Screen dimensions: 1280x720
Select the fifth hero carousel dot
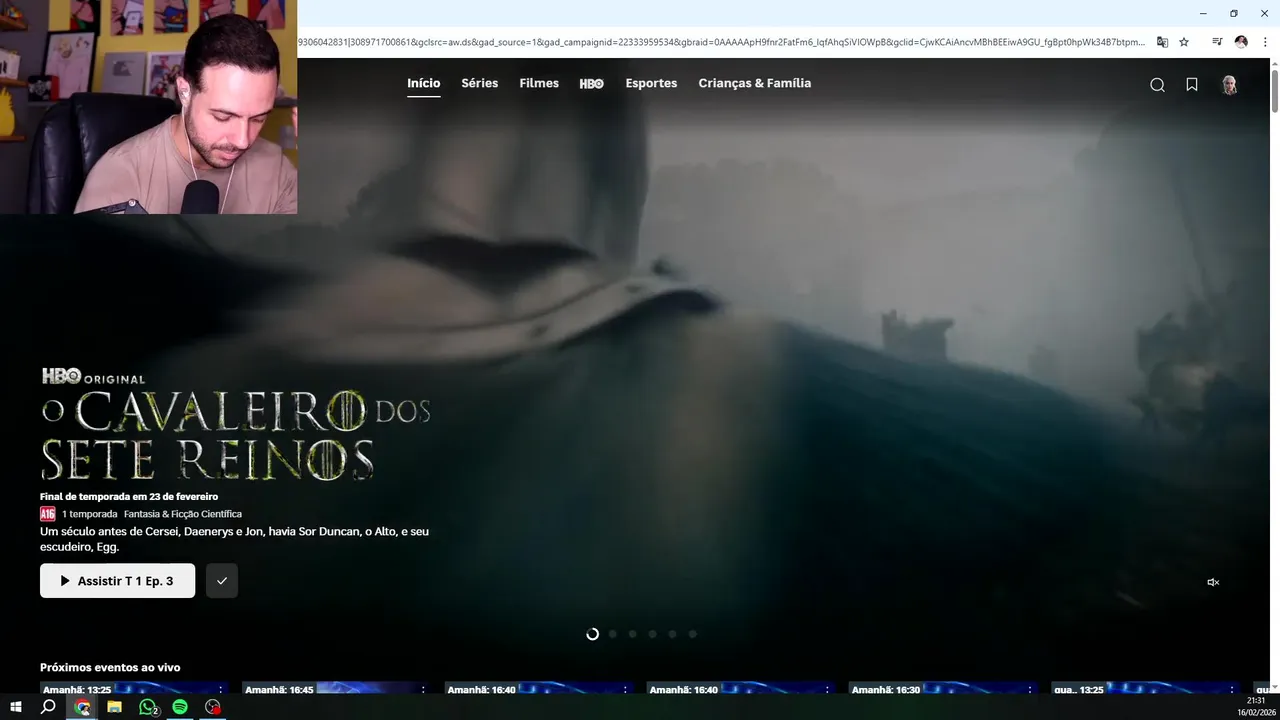click(x=672, y=634)
